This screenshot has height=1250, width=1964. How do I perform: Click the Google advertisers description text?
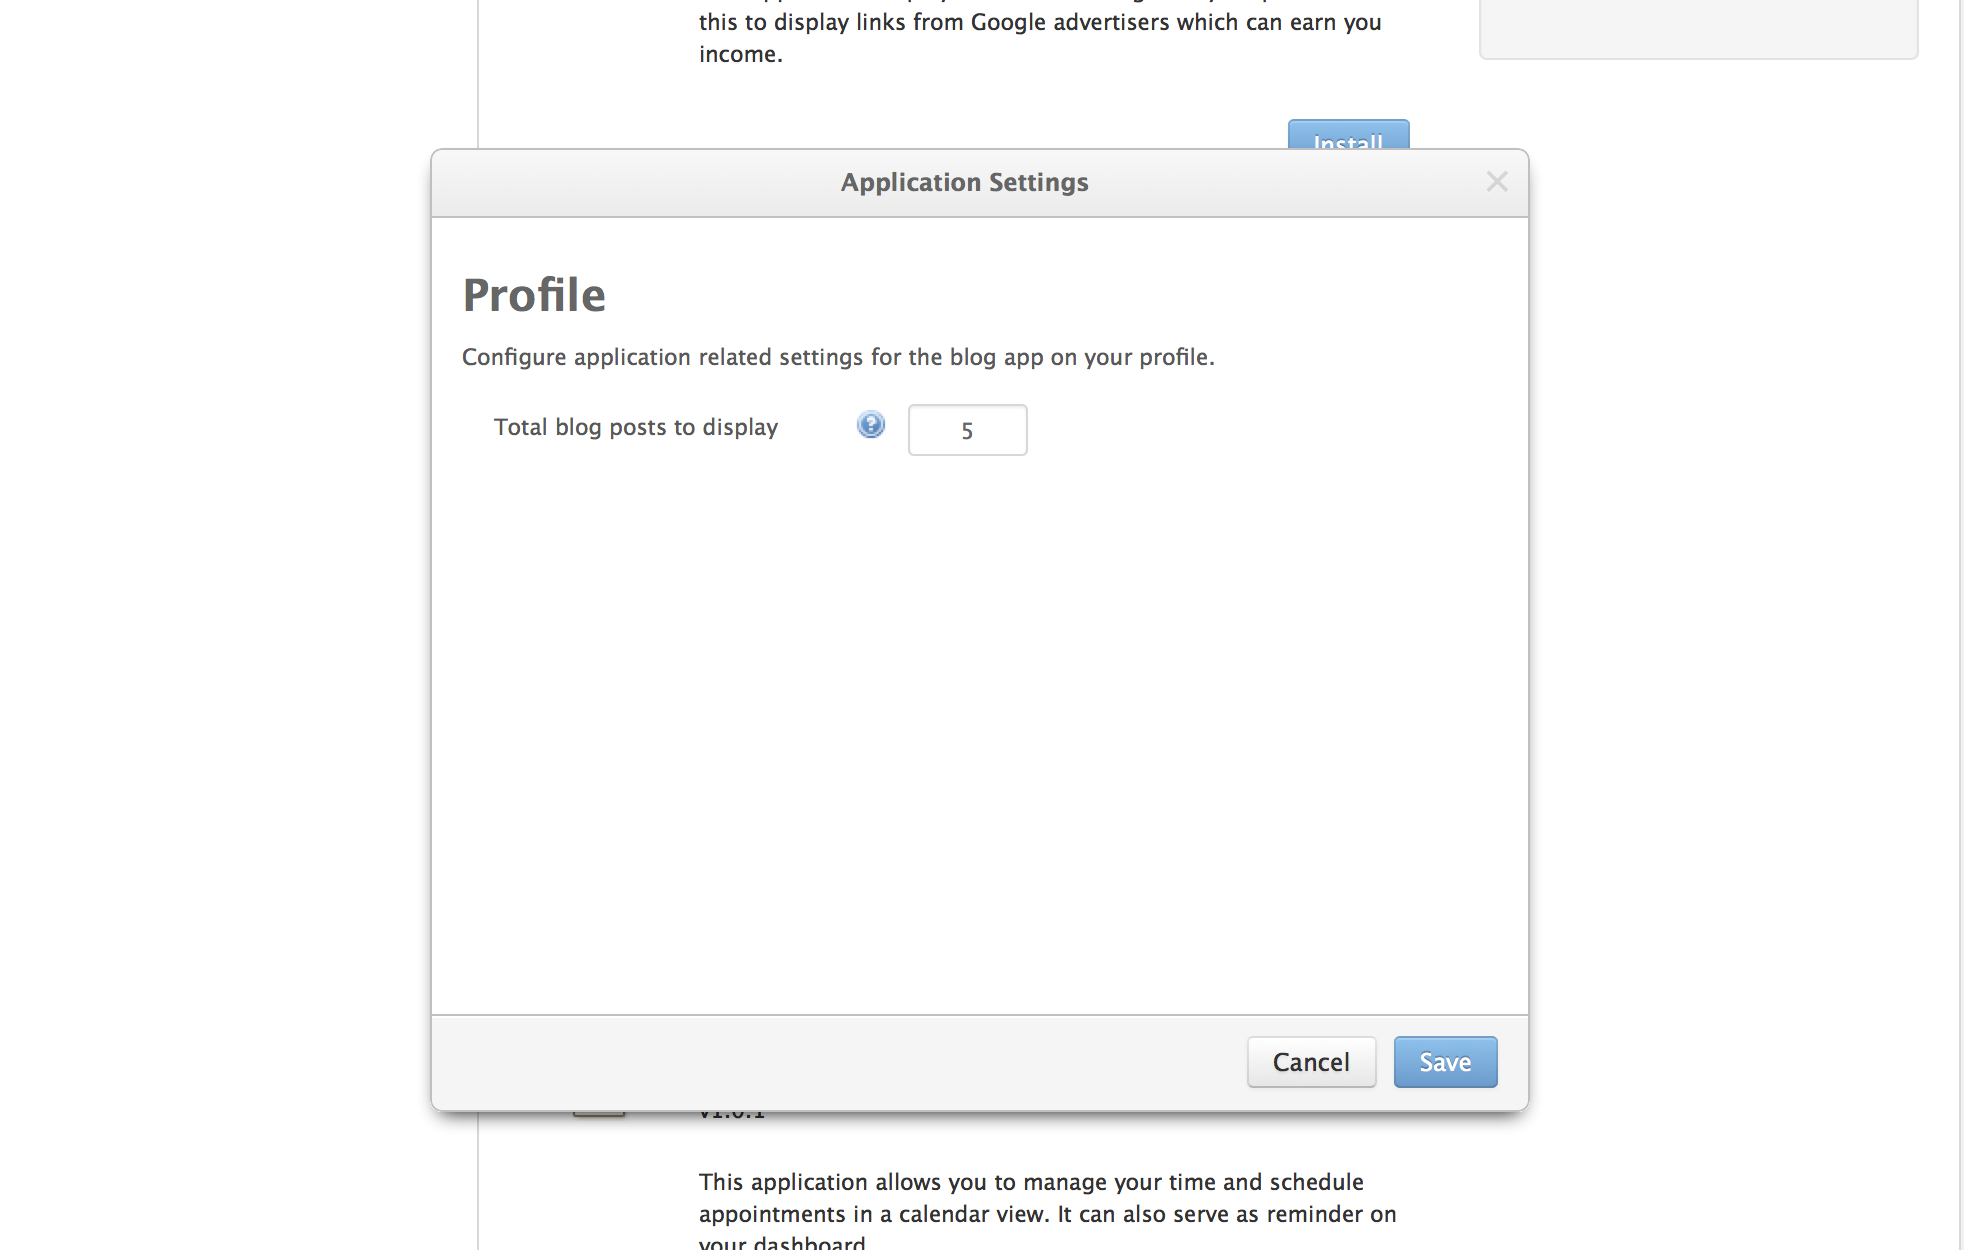coord(1040,23)
